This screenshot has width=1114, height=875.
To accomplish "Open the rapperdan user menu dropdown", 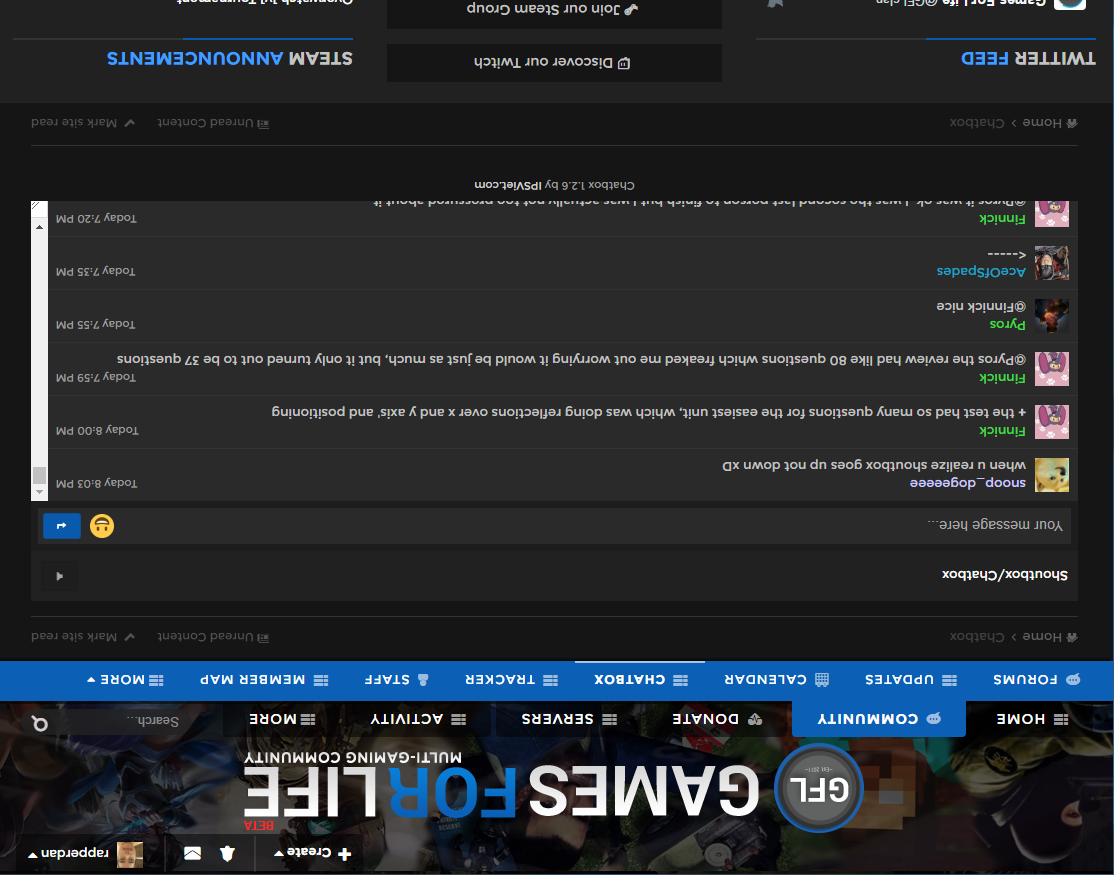I will (x=68, y=853).
